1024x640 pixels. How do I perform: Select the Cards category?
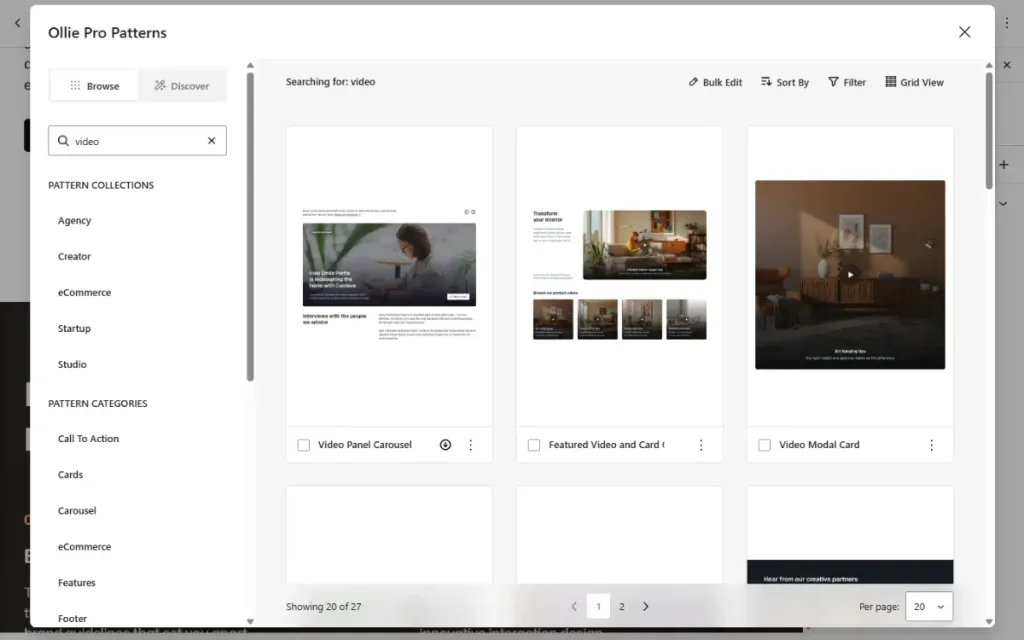(x=71, y=475)
